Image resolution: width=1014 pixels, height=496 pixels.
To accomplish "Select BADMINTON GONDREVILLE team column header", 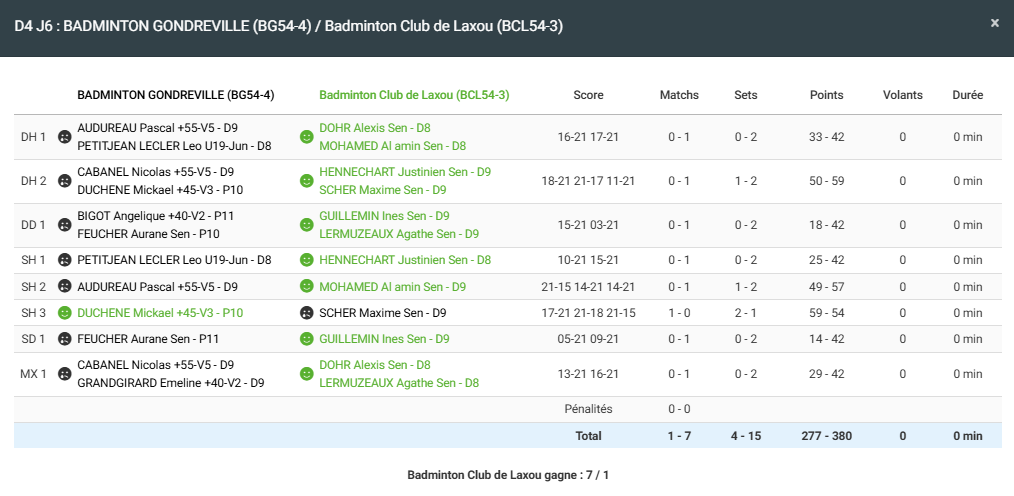I will click(x=175, y=95).
